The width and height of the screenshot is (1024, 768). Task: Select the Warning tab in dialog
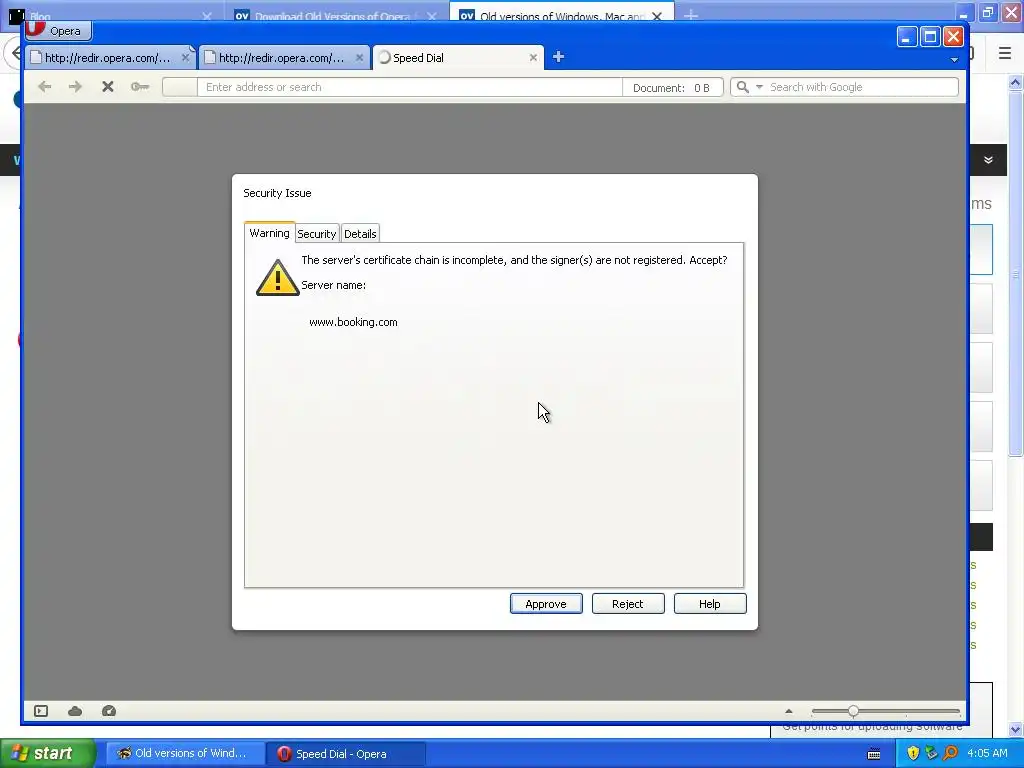pyautogui.click(x=269, y=233)
